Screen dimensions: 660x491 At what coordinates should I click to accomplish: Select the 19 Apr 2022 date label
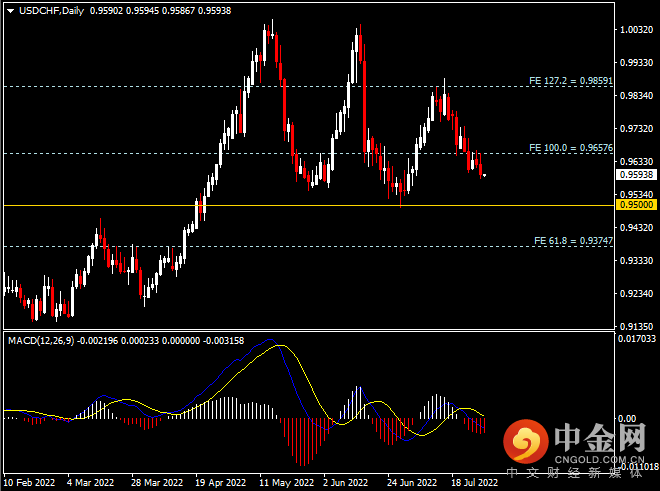click(221, 482)
